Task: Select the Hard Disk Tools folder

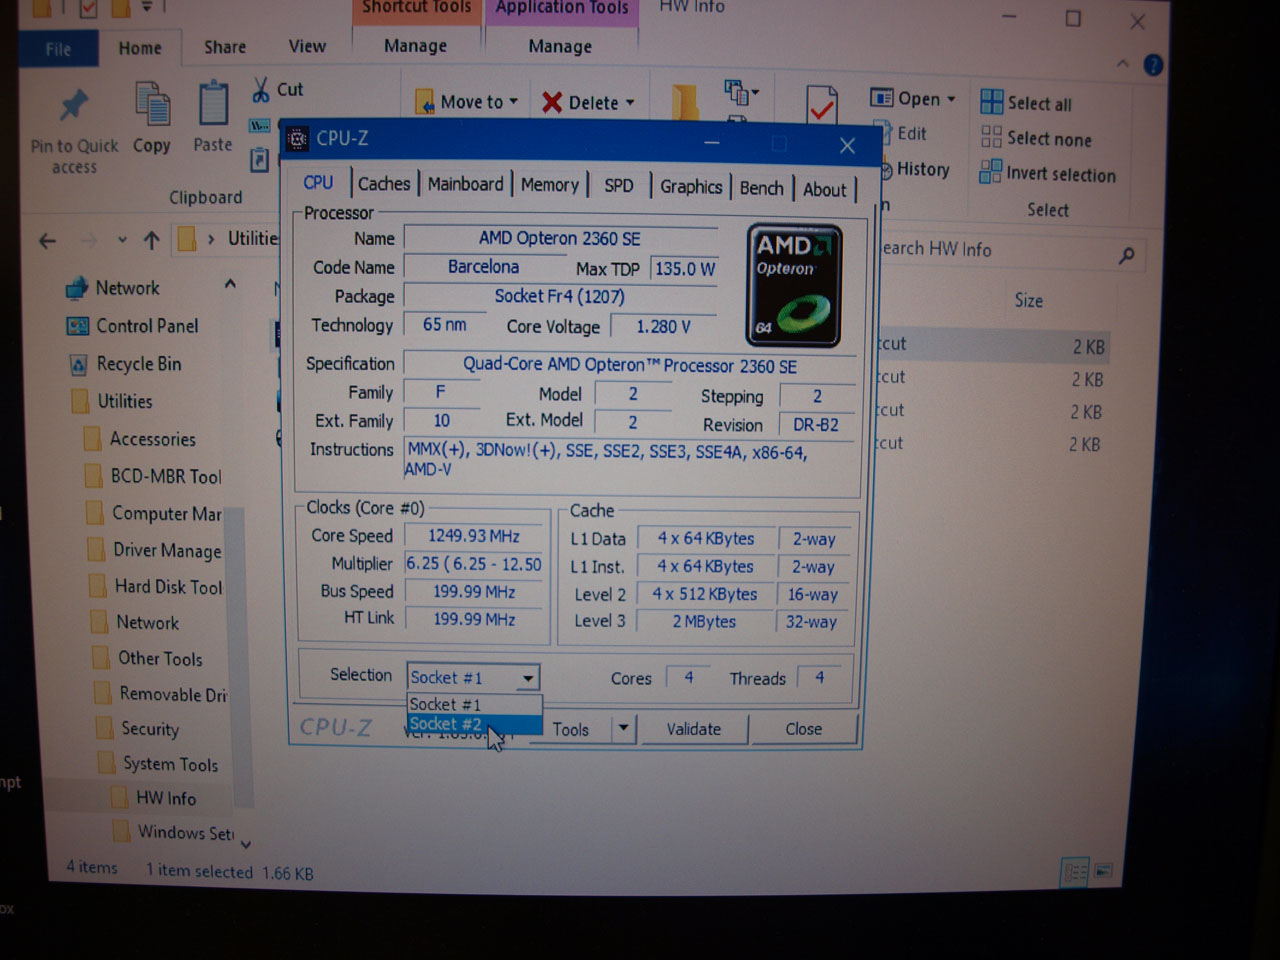Action: [x=168, y=587]
